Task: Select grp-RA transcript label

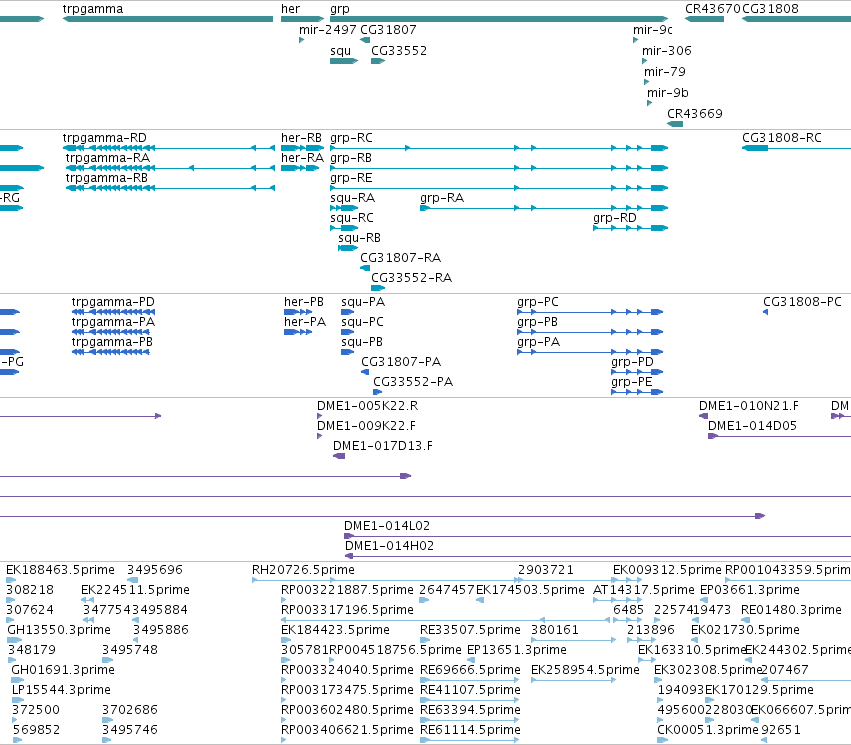Action: (442, 198)
